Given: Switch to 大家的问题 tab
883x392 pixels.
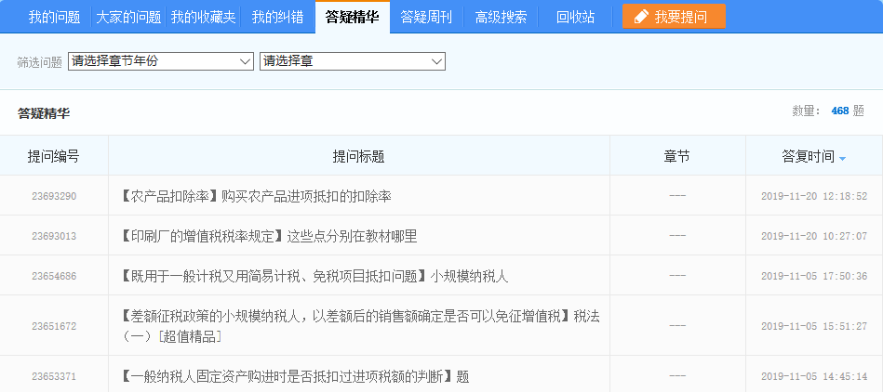Looking at the screenshot, I should click(x=128, y=17).
